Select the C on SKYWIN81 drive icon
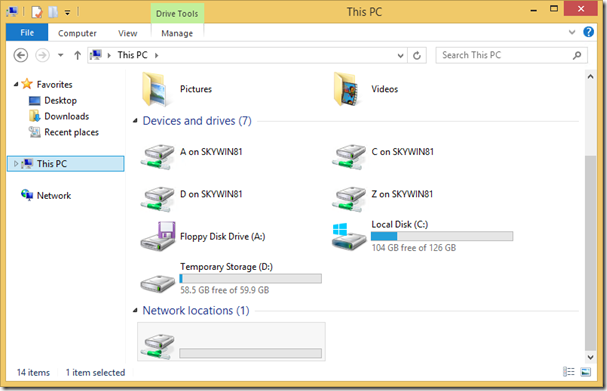The width and height of the screenshot is (607, 391). [349, 157]
